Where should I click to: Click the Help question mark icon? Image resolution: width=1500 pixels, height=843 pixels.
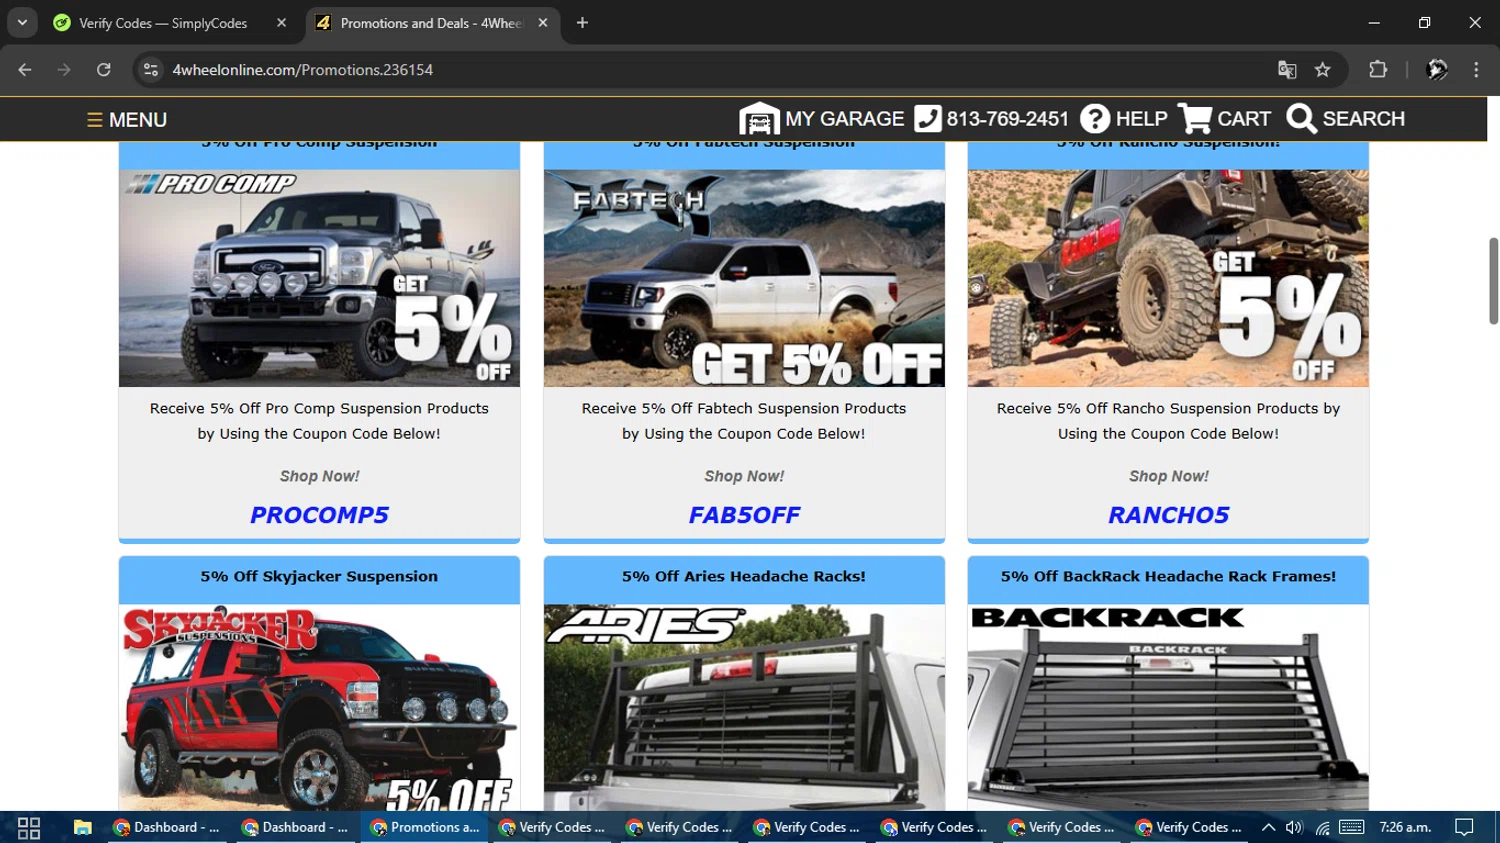pos(1095,118)
